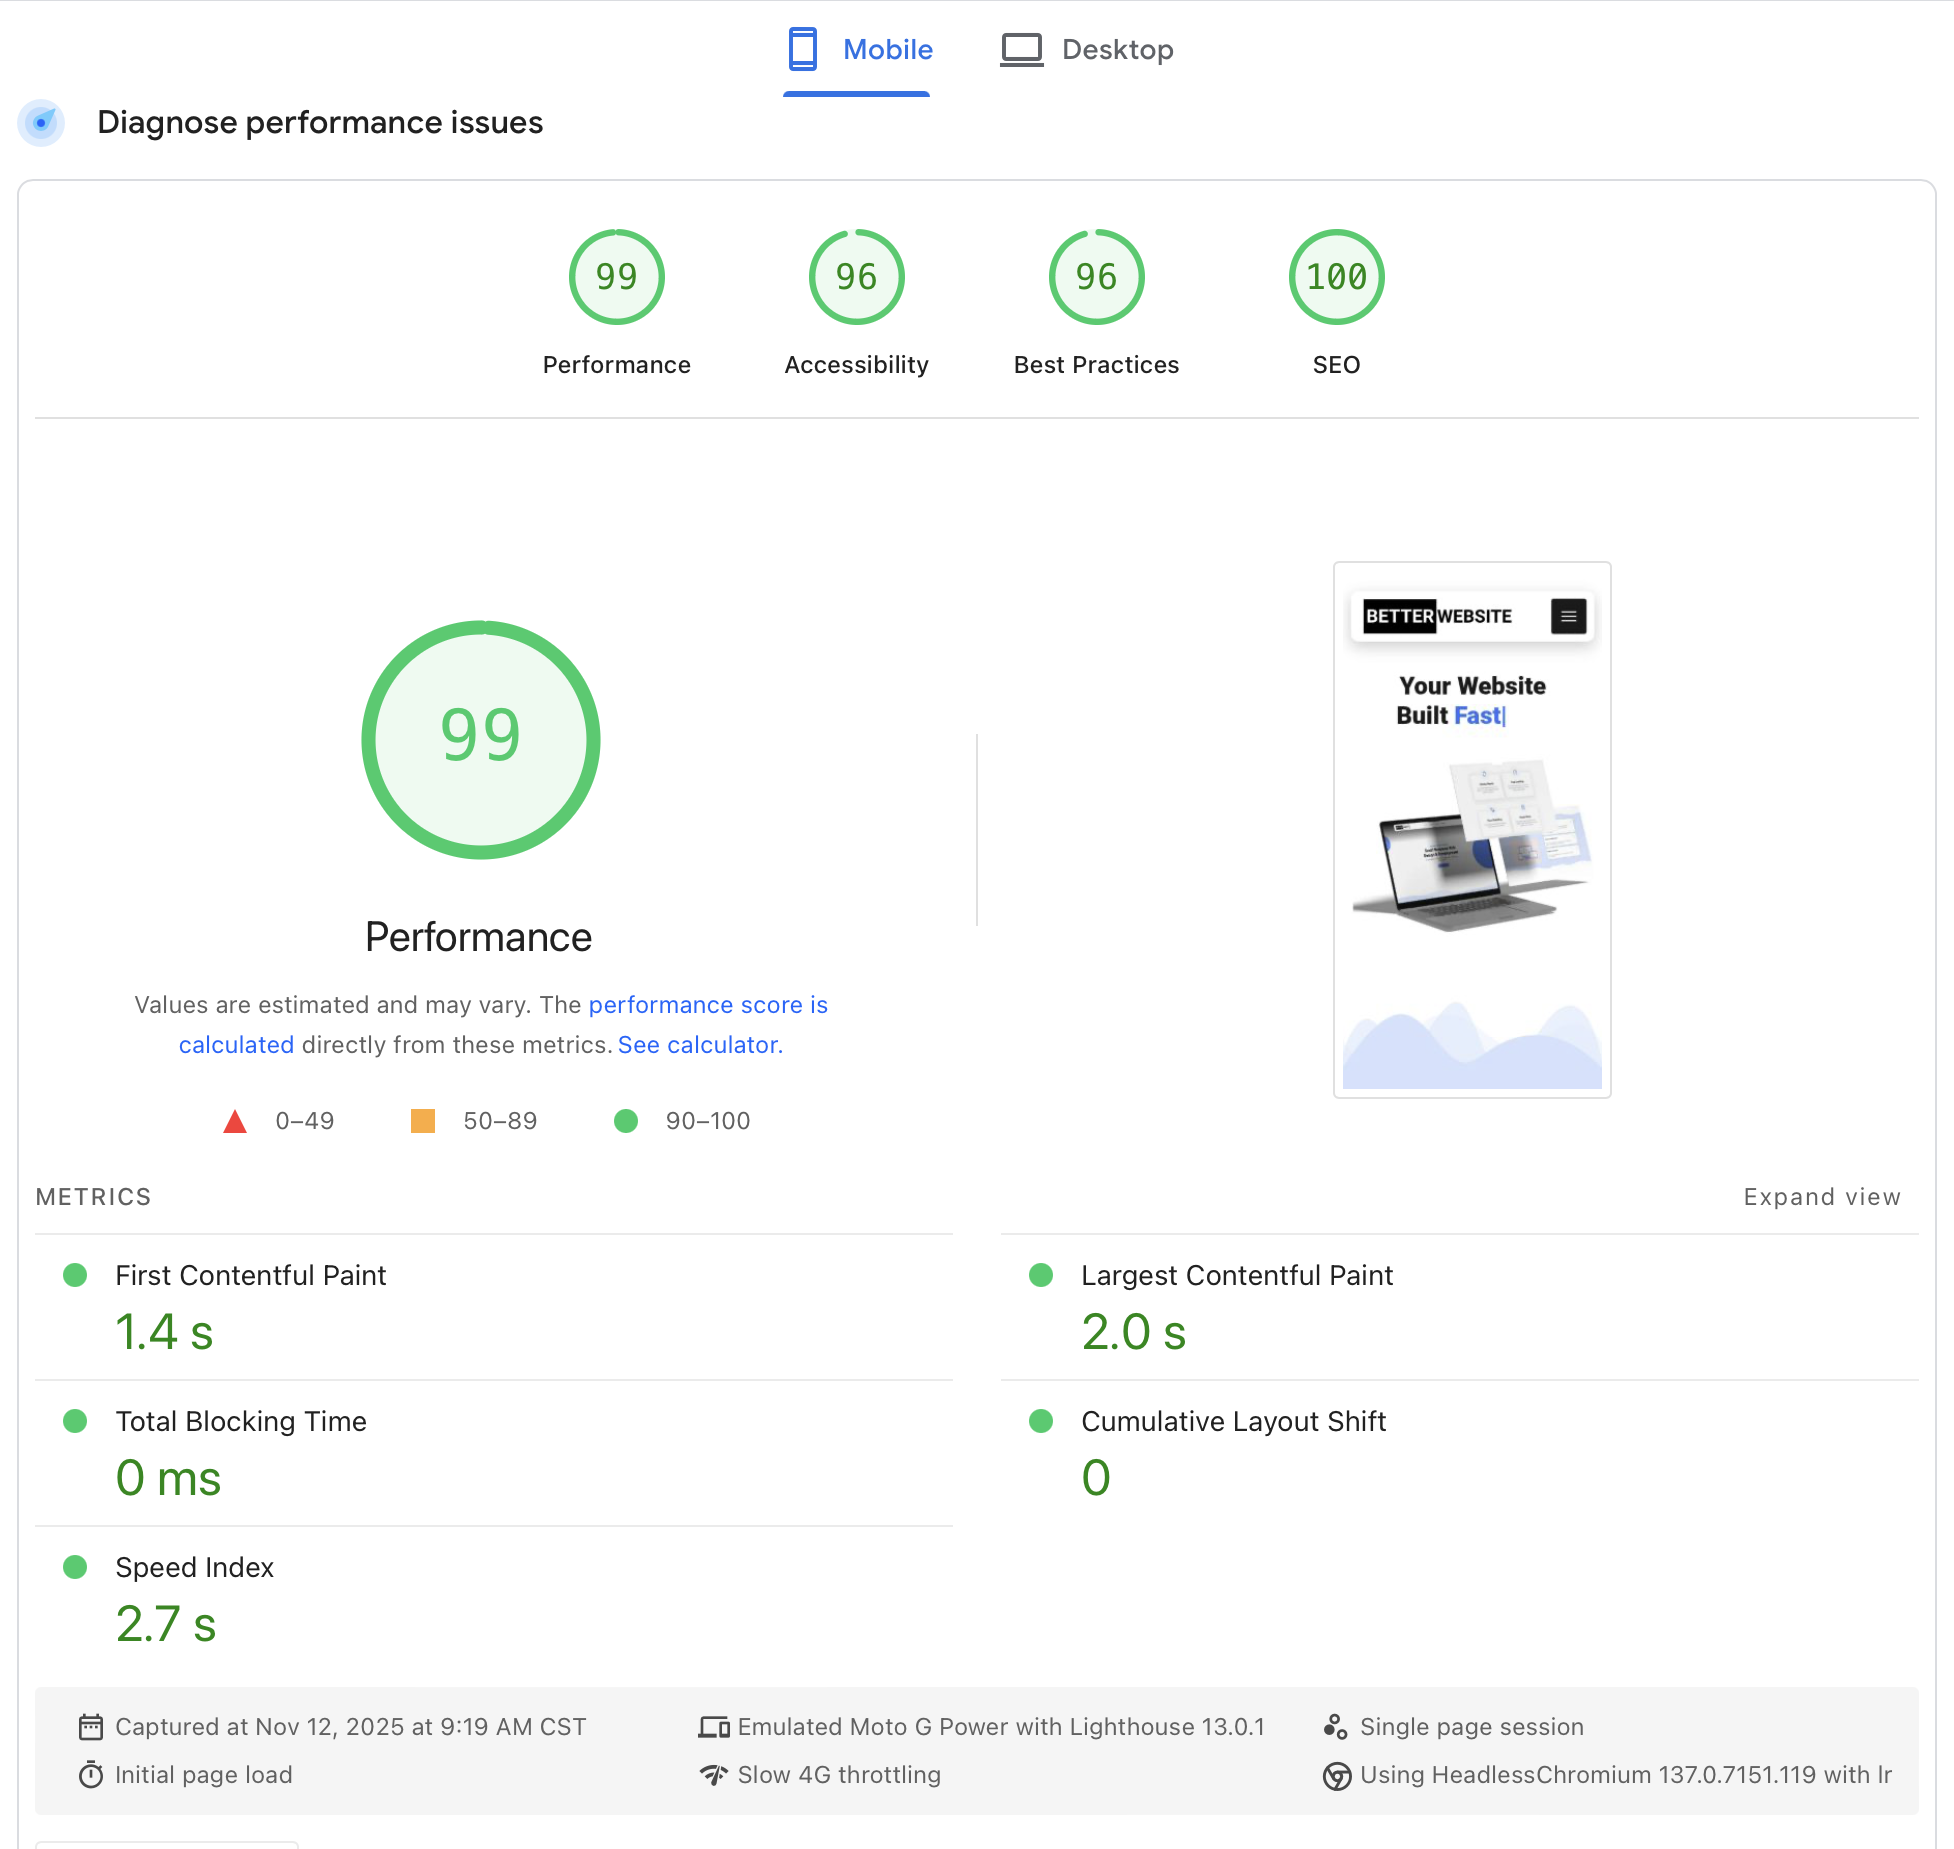Select the Mobile tab
The height and width of the screenshot is (1849, 1954).
click(x=887, y=49)
